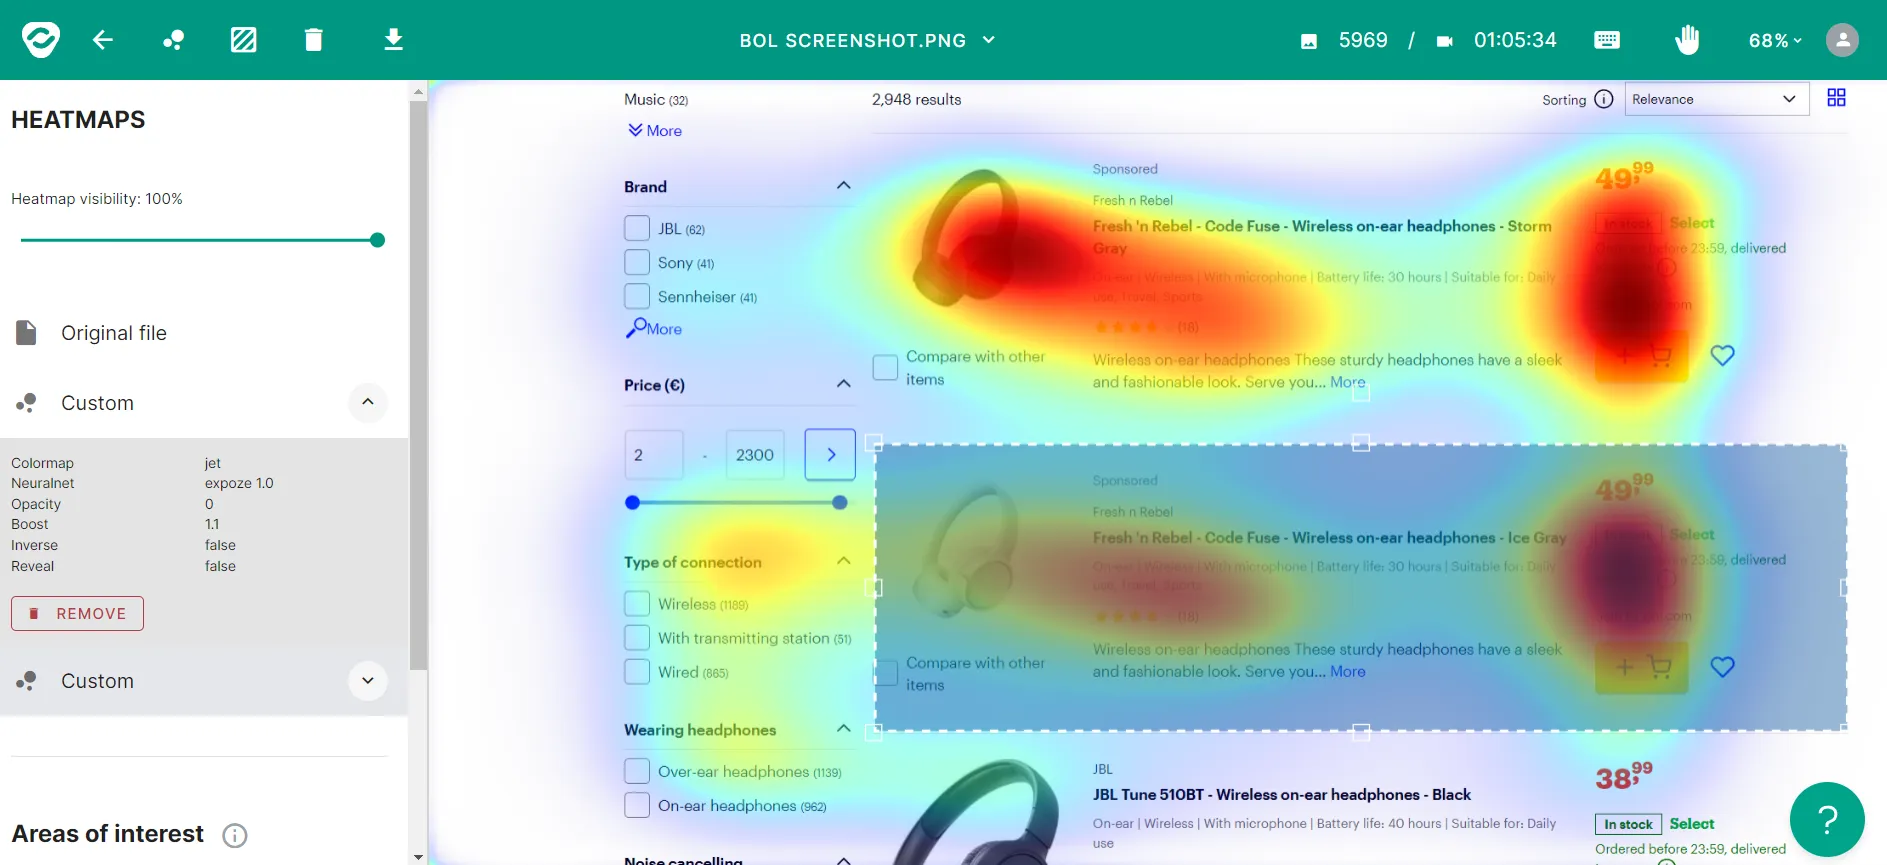Viewport: 1887px width, 865px height.
Task: Collapse the Price (€) filter section
Action: [843, 384]
